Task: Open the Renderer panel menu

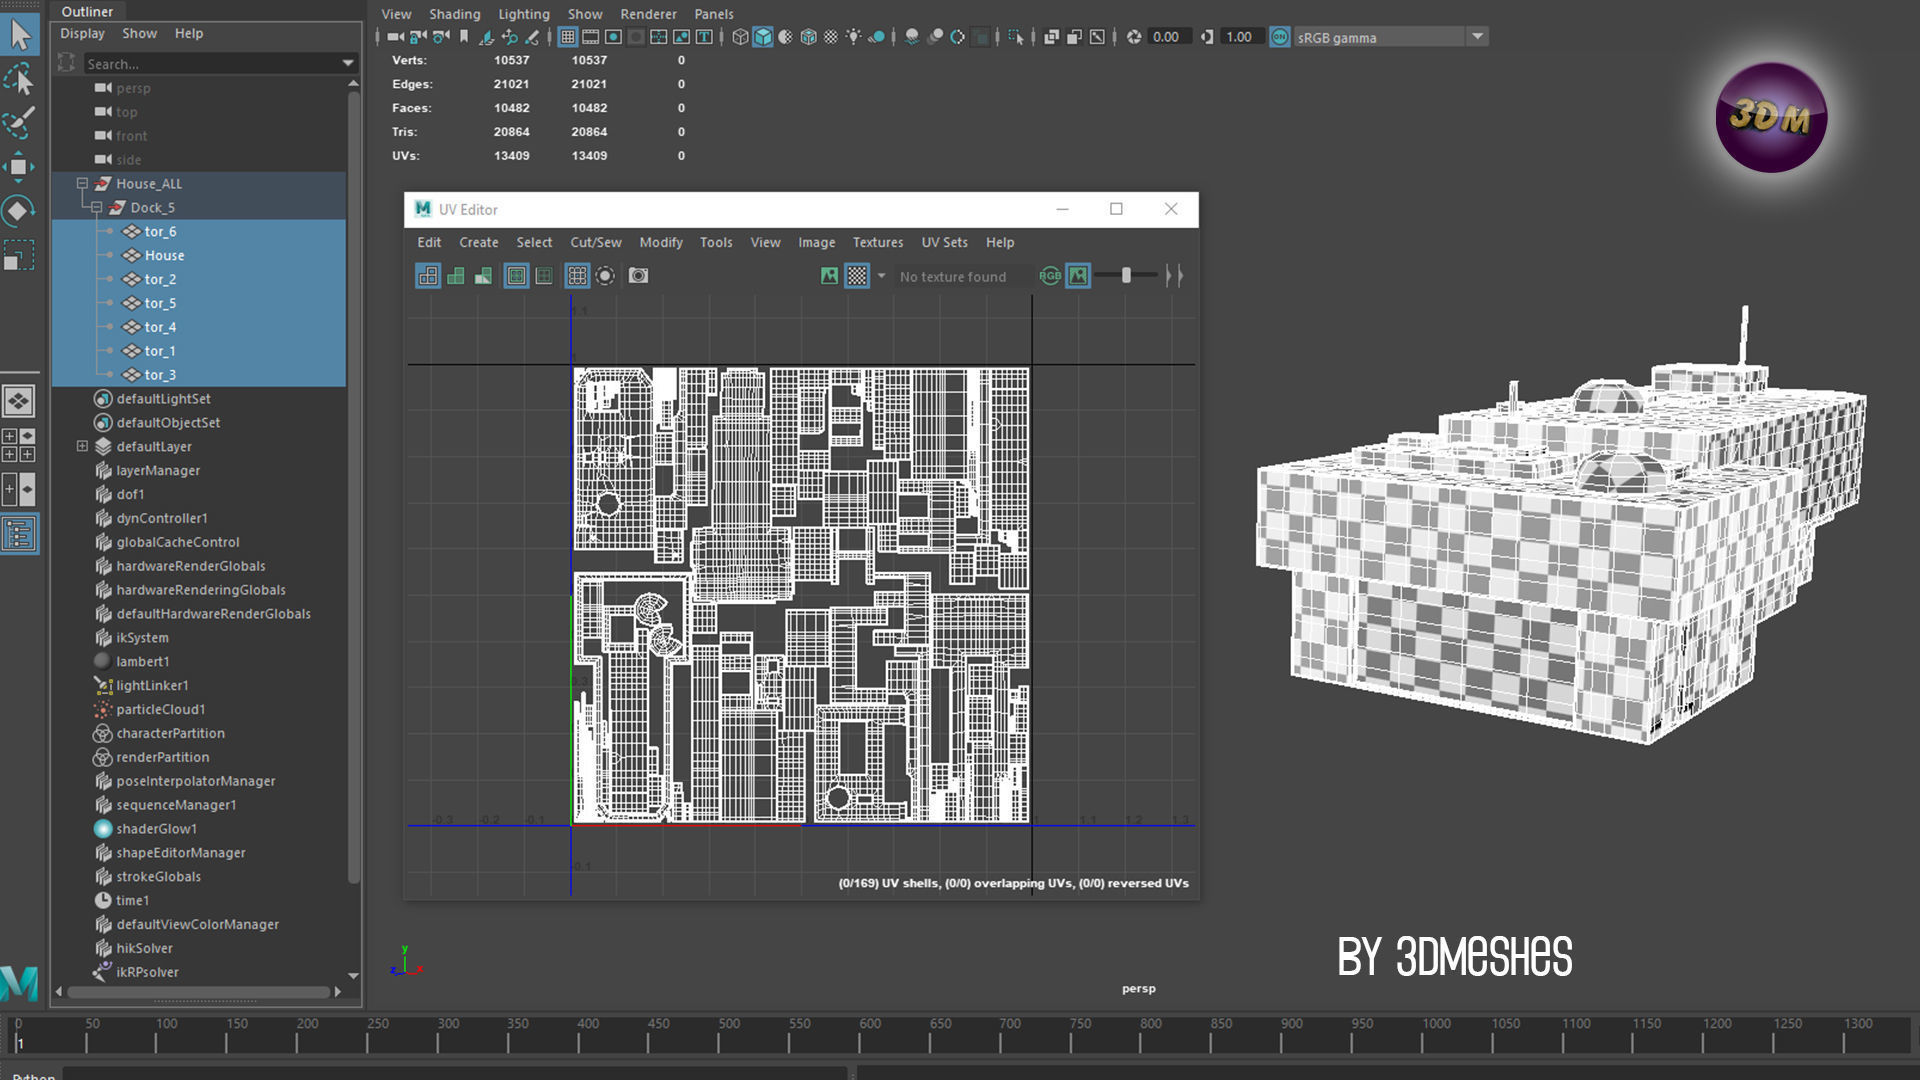Action: pyautogui.click(x=648, y=14)
